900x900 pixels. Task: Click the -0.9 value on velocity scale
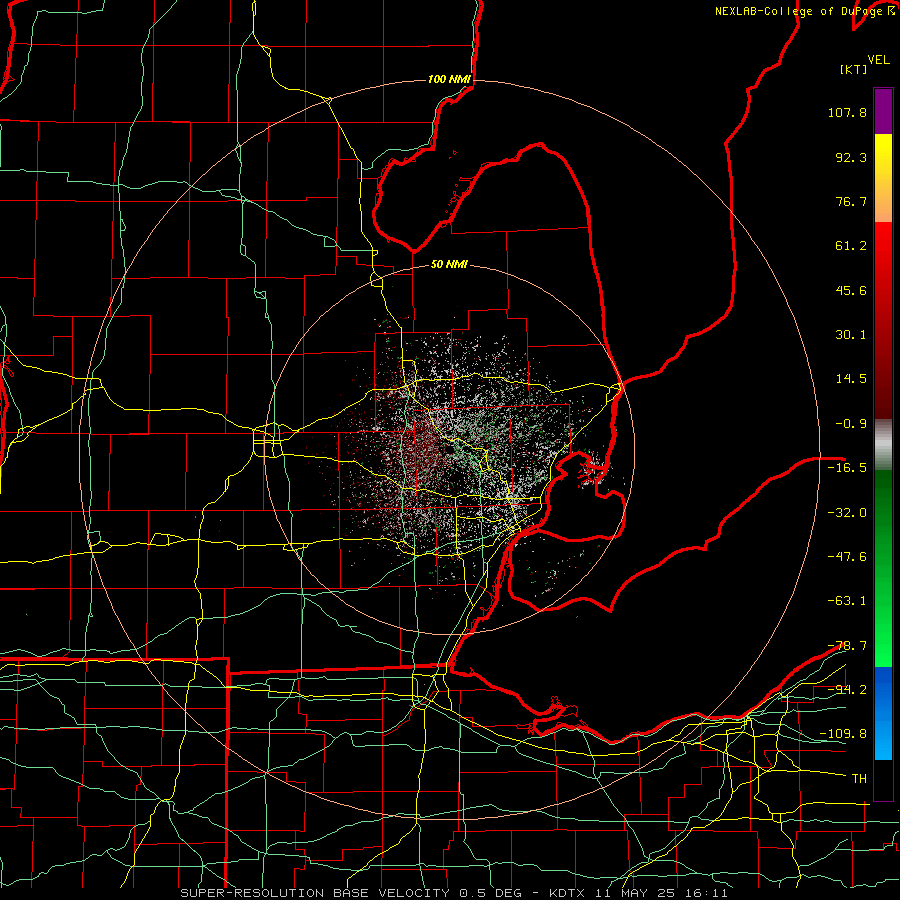coord(851,424)
